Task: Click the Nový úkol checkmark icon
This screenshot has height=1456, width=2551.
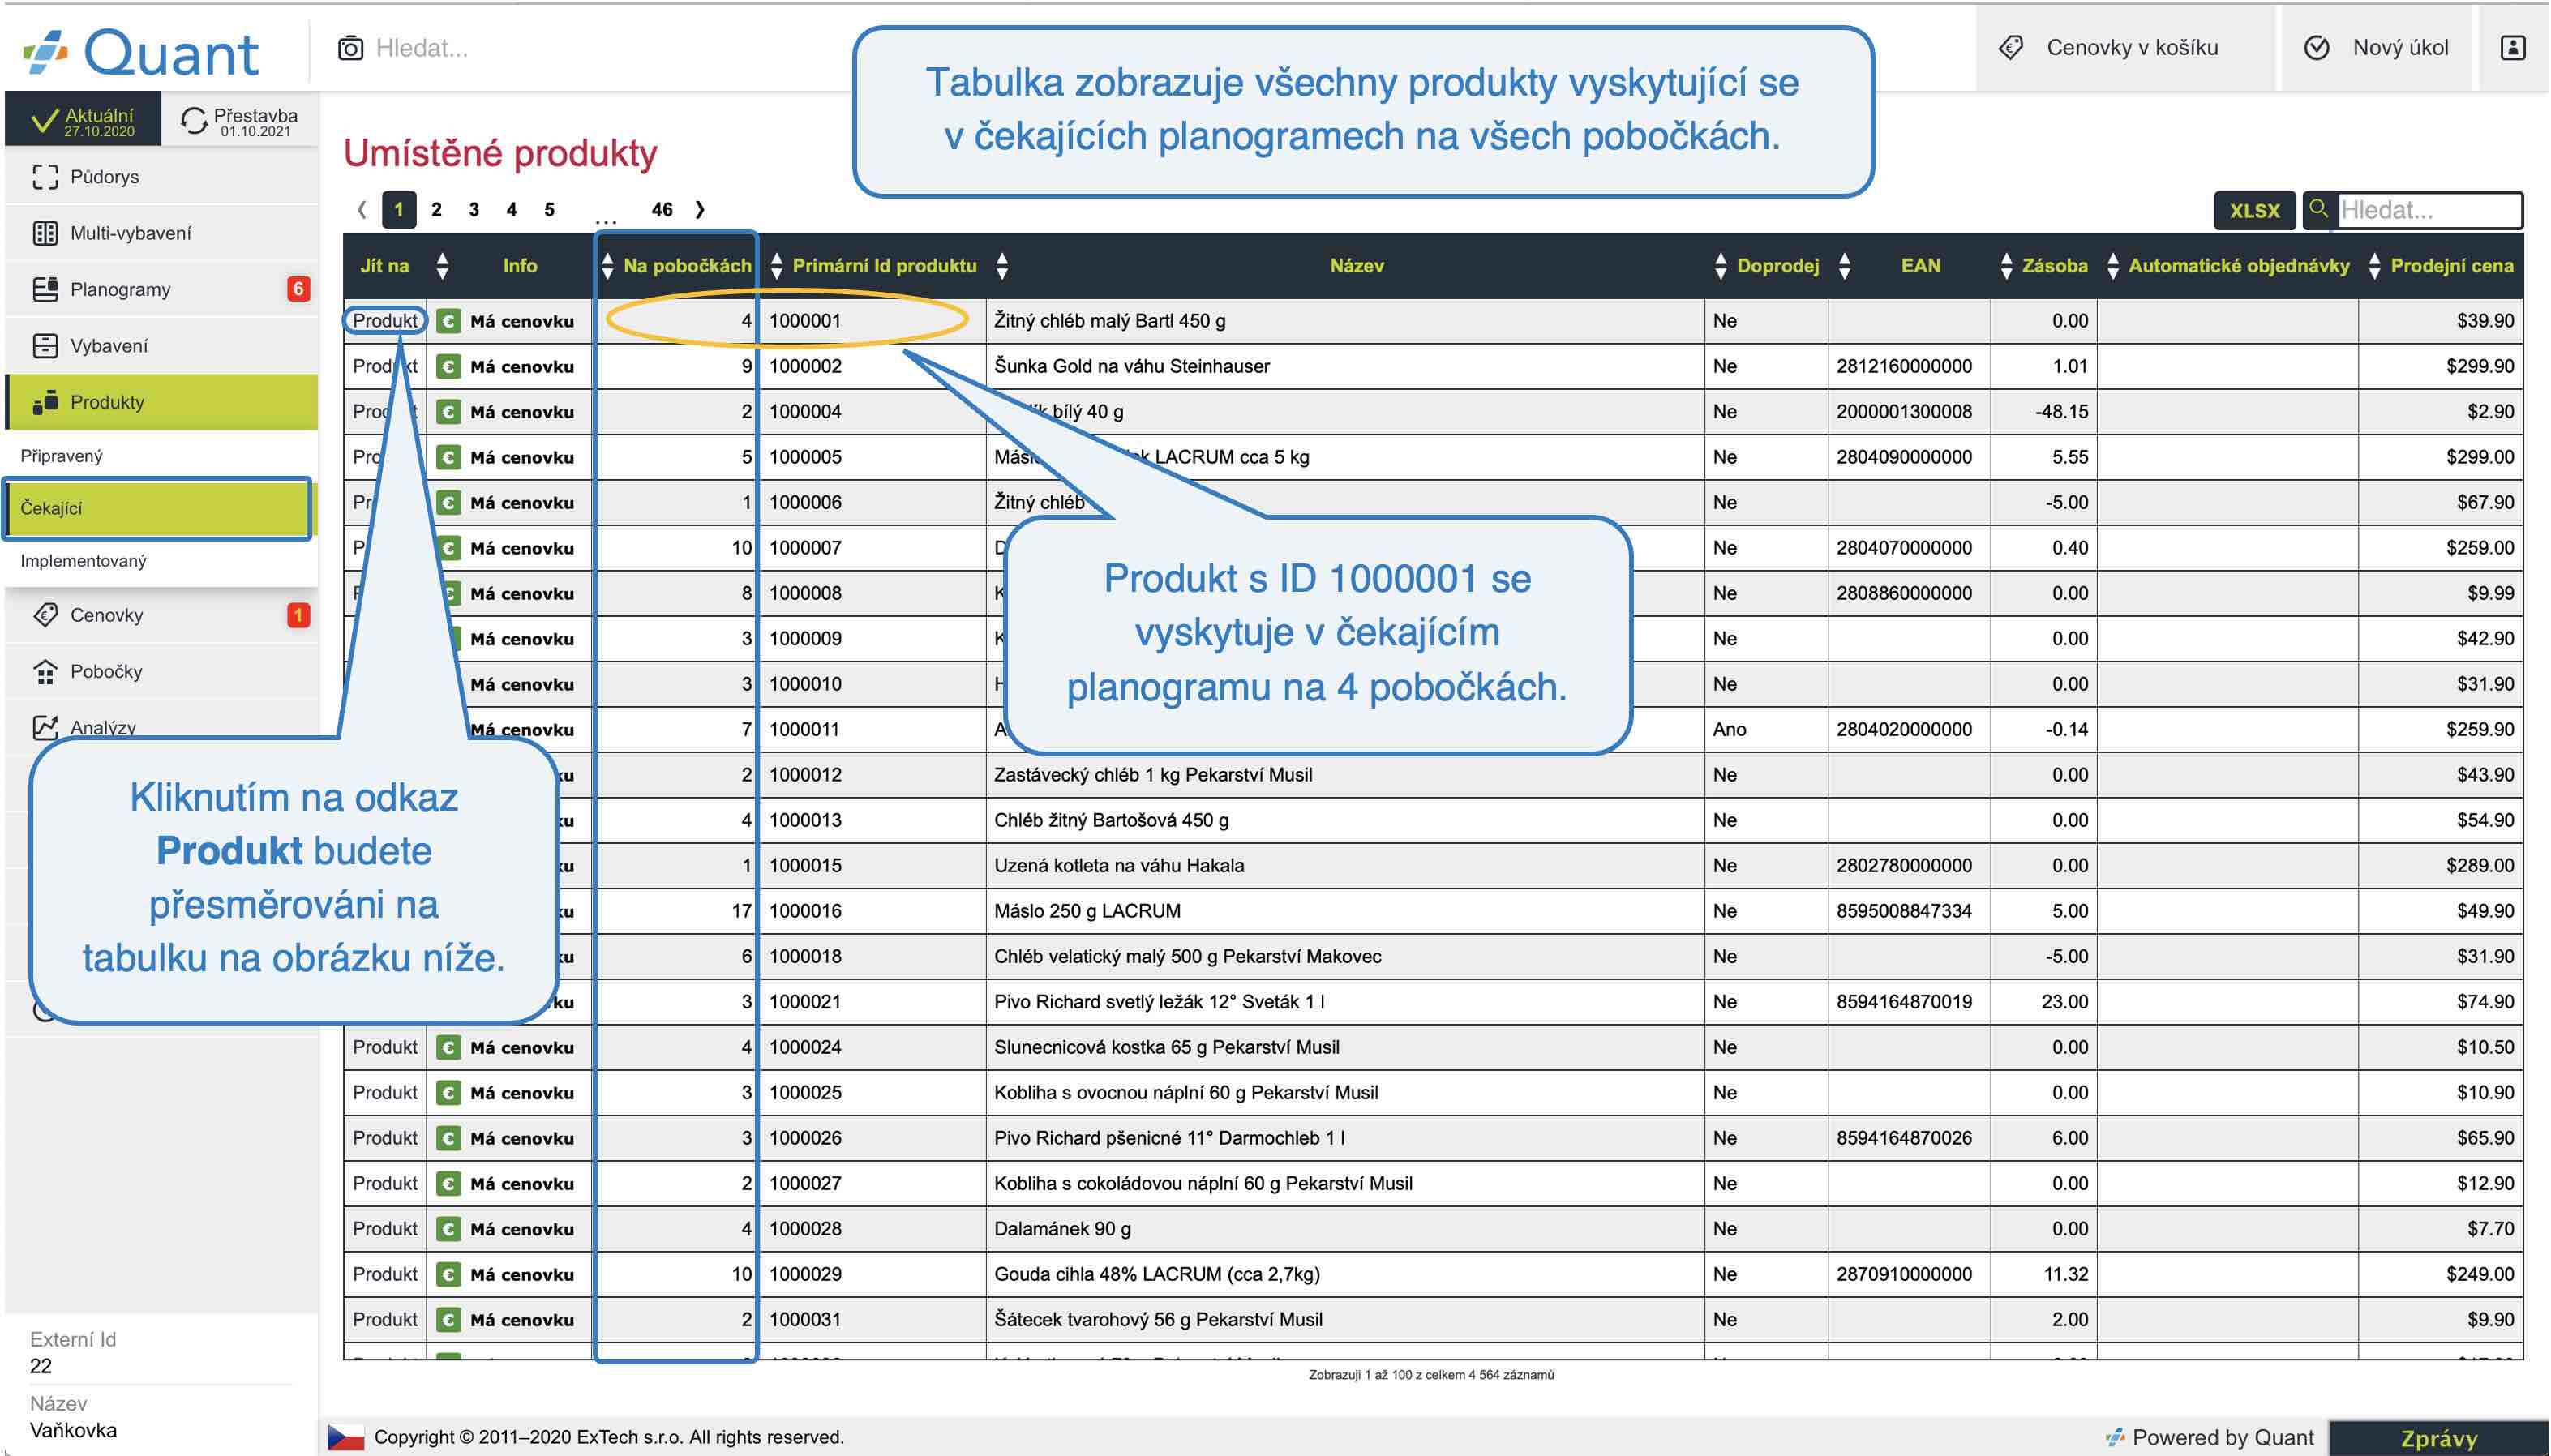Action: tap(2316, 48)
